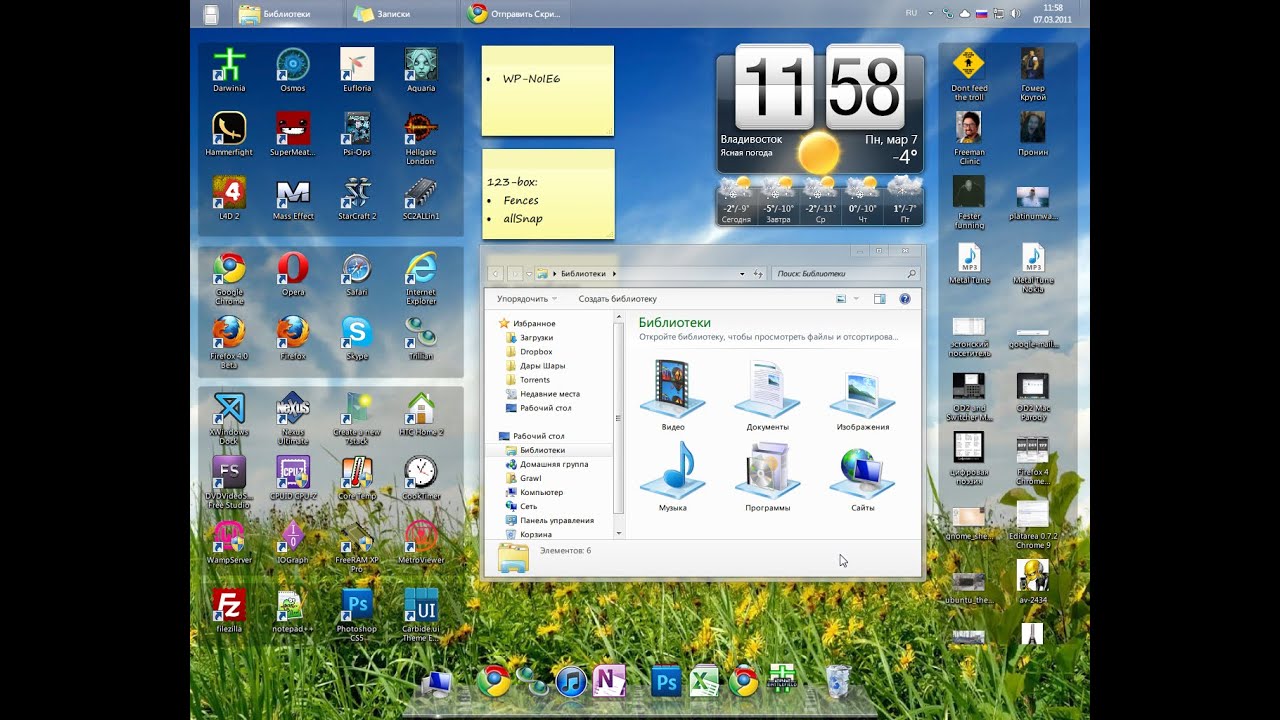Toggle the Explorer preview pane button

pos(880,299)
